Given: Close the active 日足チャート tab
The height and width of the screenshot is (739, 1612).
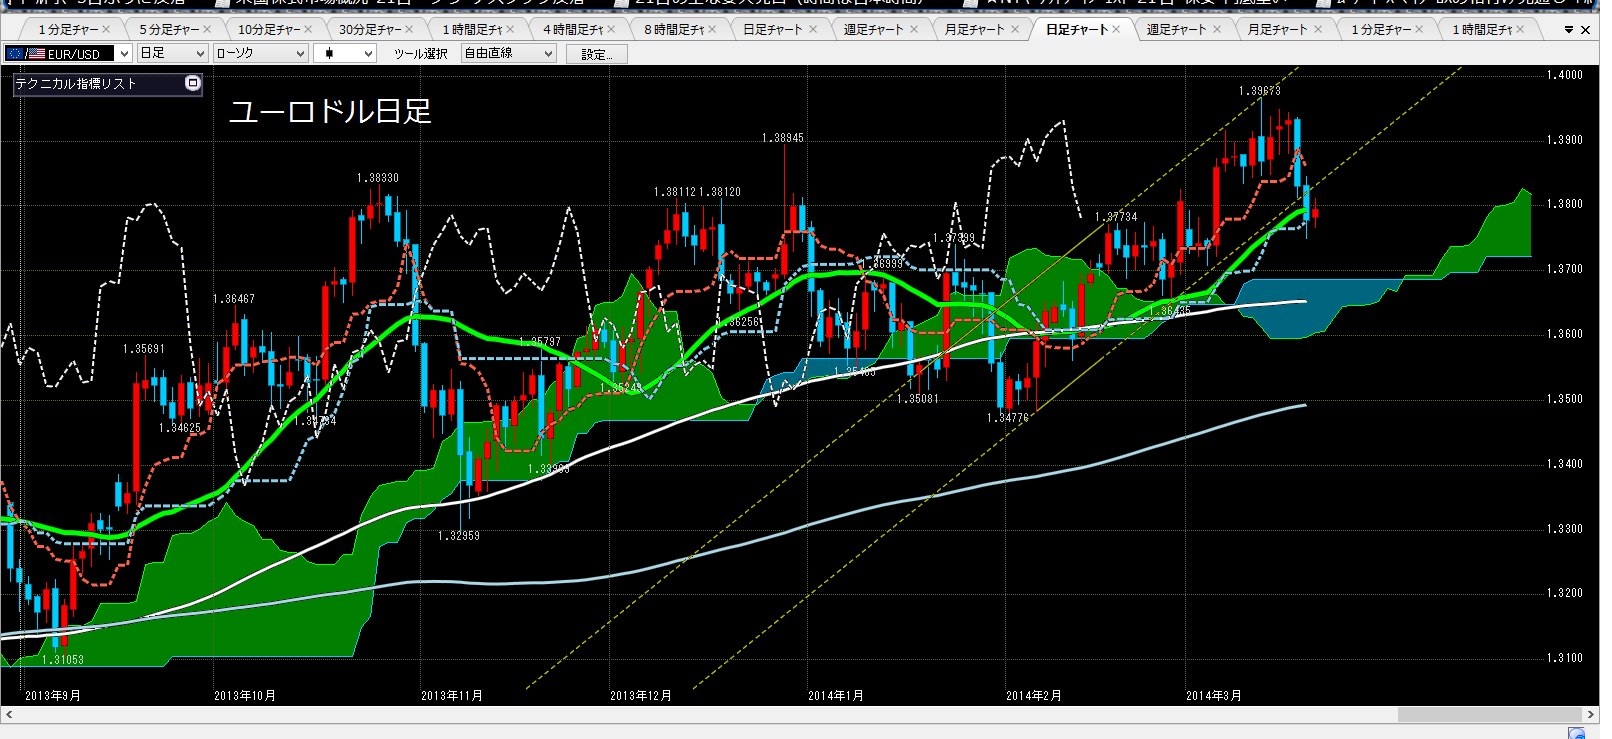Looking at the screenshot, I should (x=1116, y=30).
